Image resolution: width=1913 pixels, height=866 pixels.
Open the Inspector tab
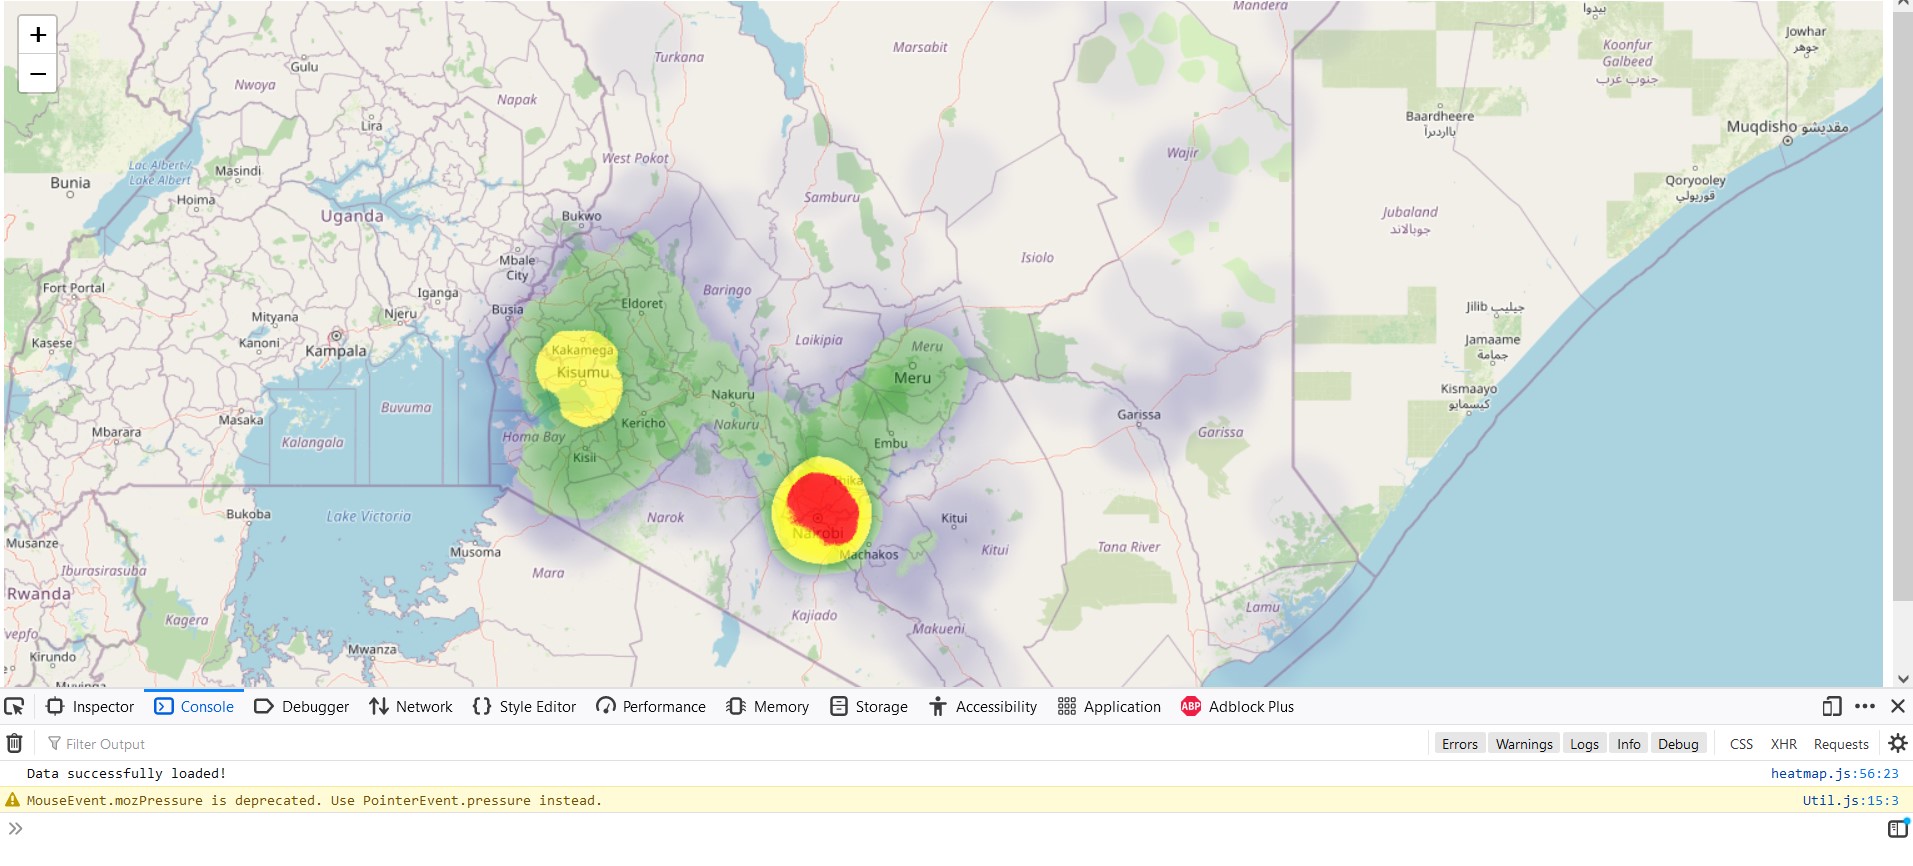coord(90,706)
